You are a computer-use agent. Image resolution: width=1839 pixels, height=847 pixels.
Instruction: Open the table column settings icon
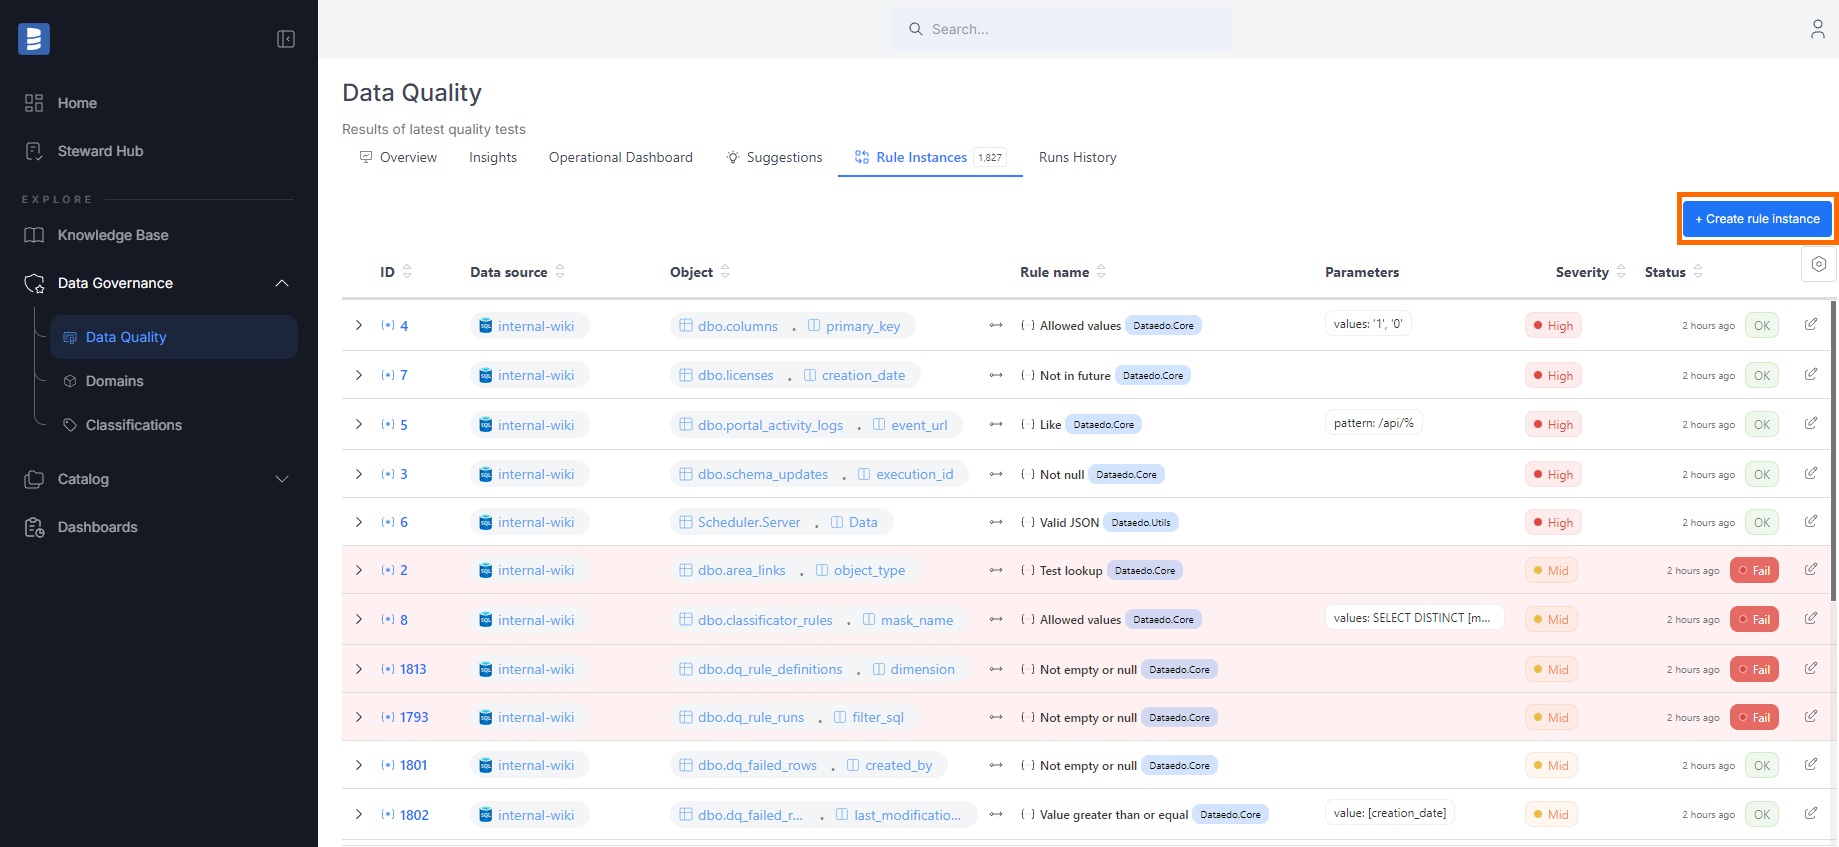(1819, 264)
